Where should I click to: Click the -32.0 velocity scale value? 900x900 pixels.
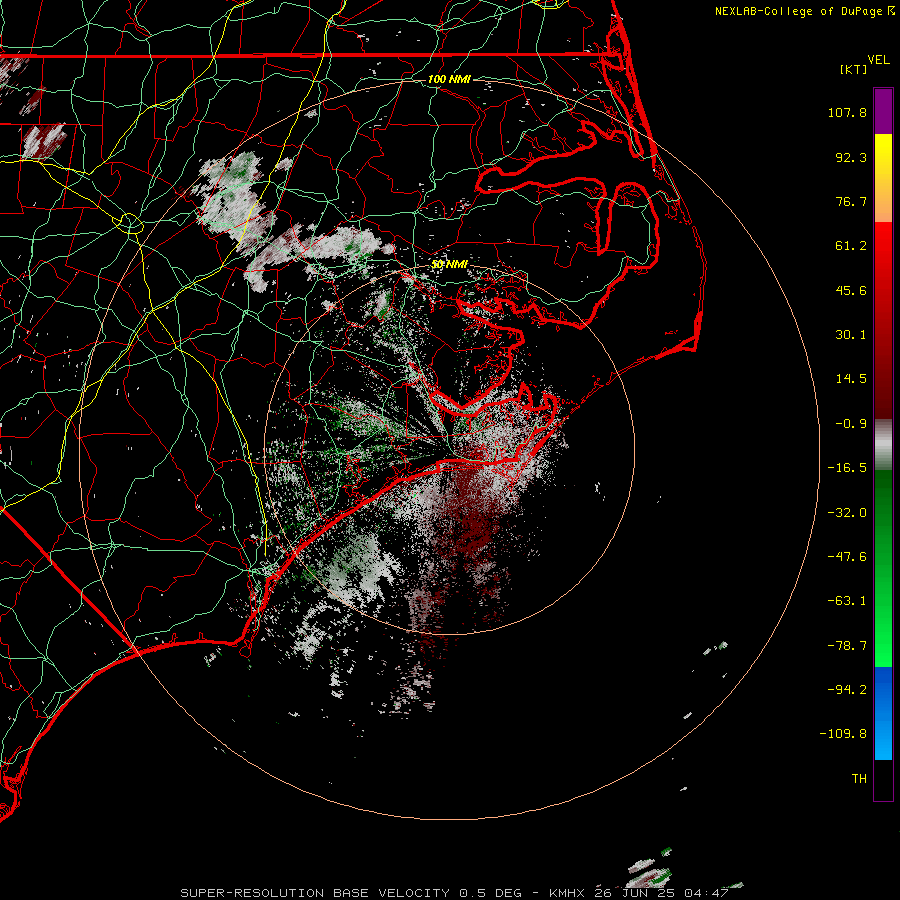(847, 513)
